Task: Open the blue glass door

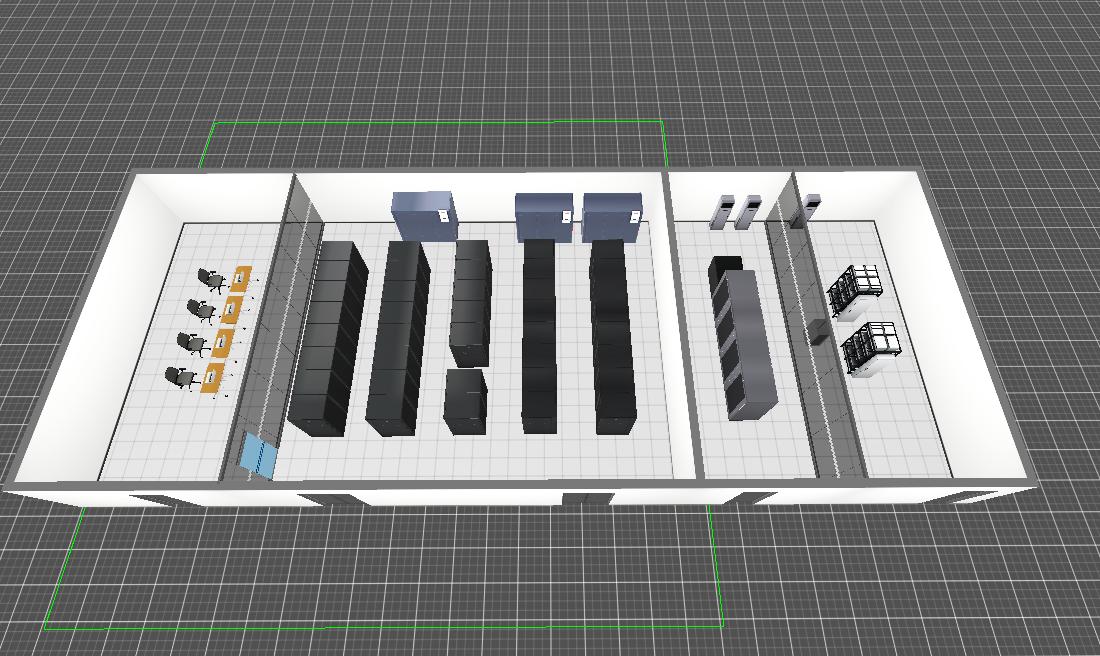Action: 258,456
